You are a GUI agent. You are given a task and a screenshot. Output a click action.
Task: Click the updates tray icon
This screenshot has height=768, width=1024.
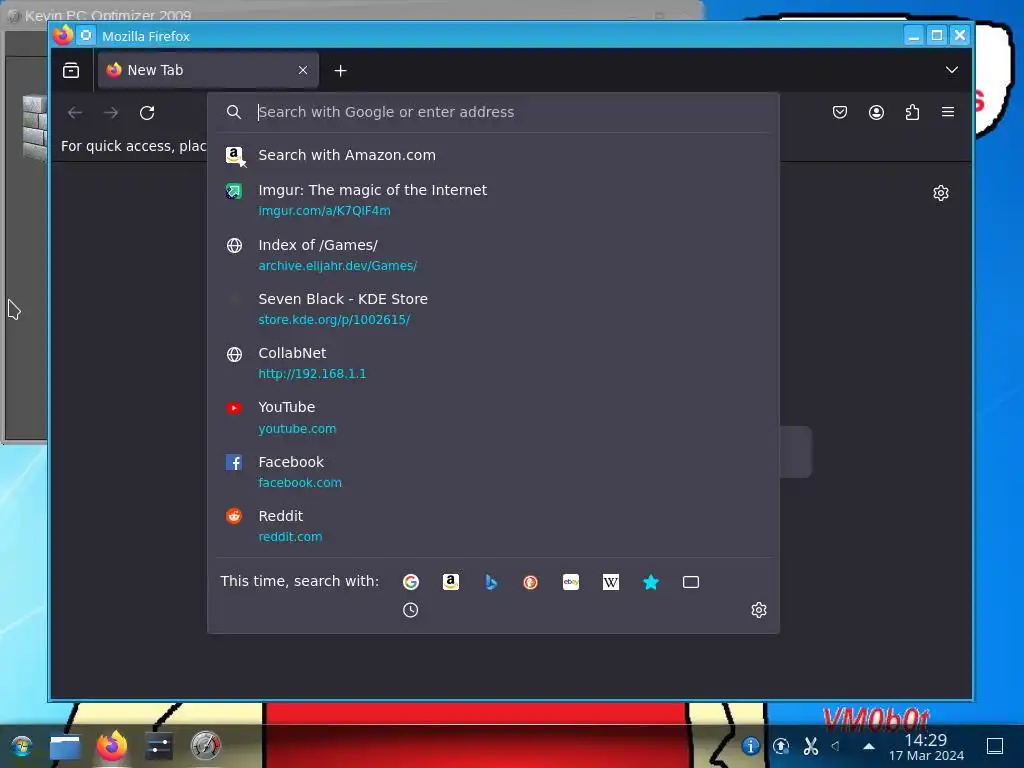[x=781, y=746]
